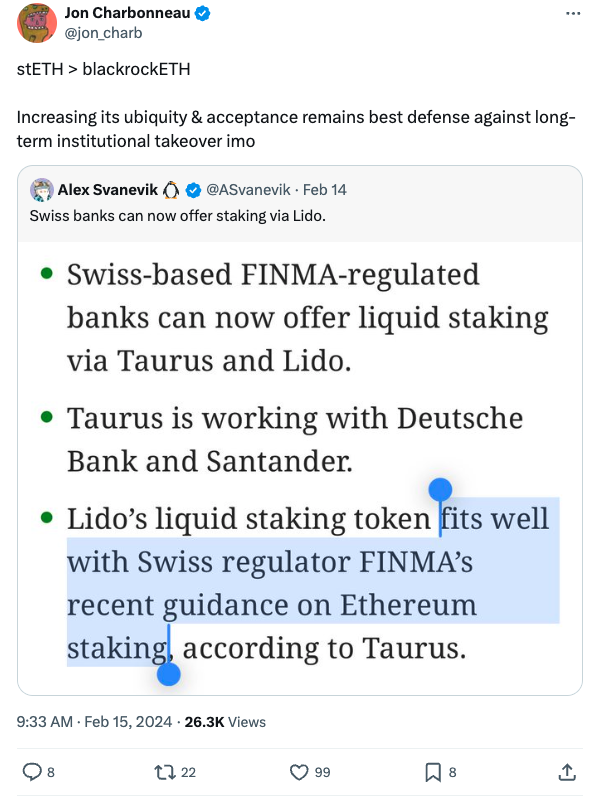This screenshot has width=597, height=797.
Task: Click the Alex Svanevik display name
Action: 108,190
